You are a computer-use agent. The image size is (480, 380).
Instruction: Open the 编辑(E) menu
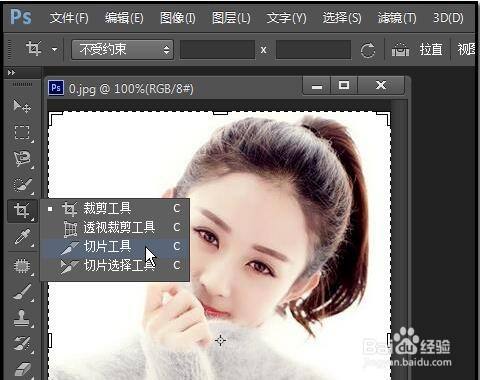coord(124,18)
